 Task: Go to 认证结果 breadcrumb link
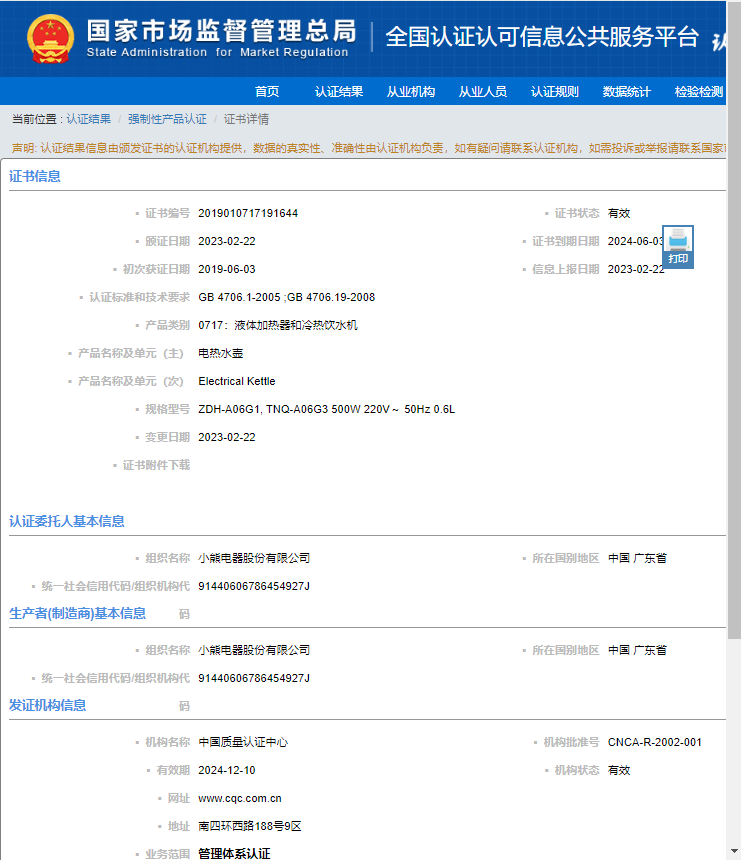tap(88, 119)
